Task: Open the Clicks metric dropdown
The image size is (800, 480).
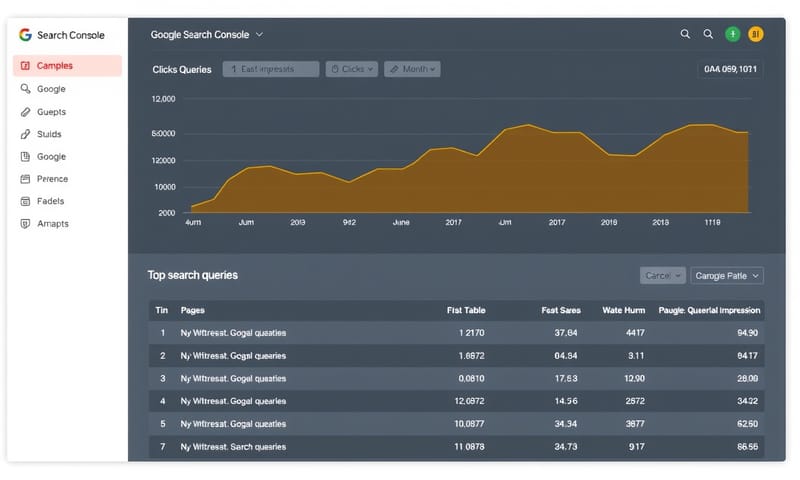Action: pyautogui.click(x=351, y=69)
